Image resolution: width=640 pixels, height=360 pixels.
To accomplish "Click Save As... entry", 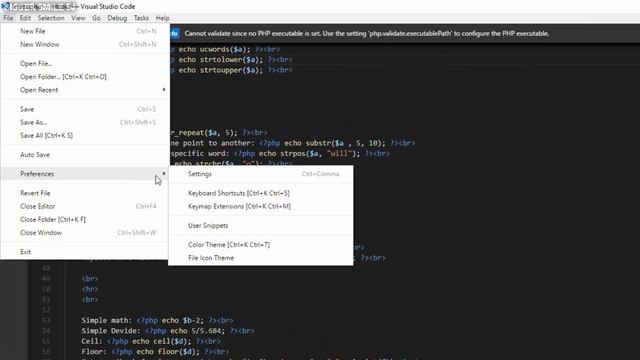I will (85, 122).
